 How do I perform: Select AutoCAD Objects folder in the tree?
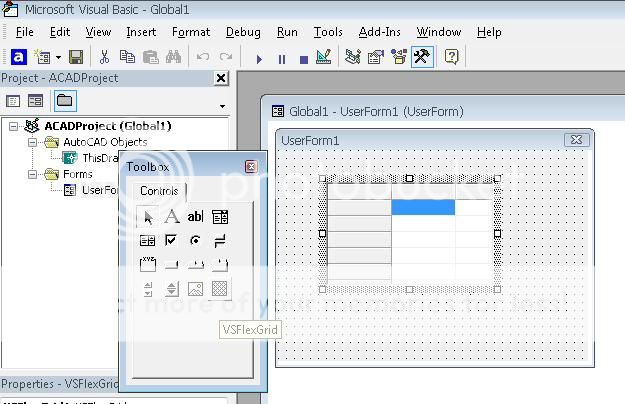coord(105,142)
